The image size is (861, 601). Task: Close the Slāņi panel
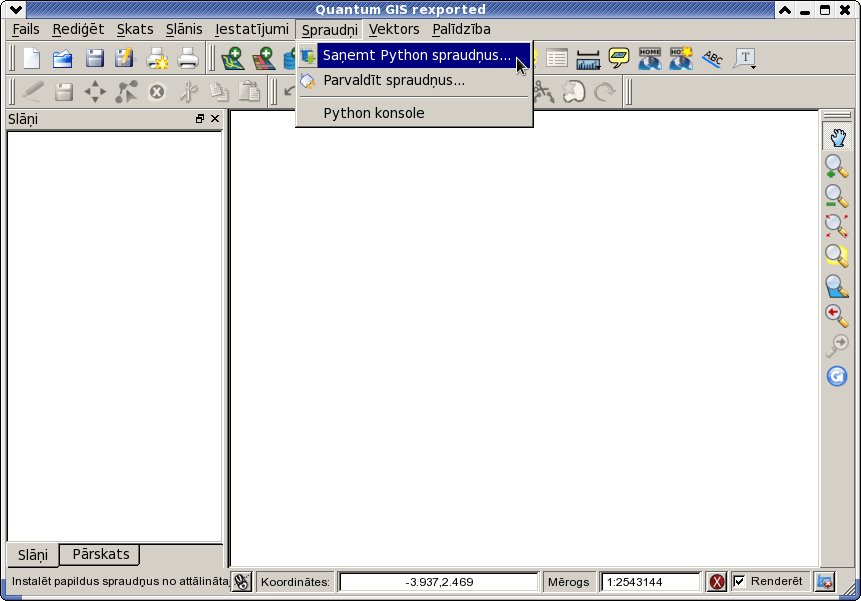tap(215, 119)
